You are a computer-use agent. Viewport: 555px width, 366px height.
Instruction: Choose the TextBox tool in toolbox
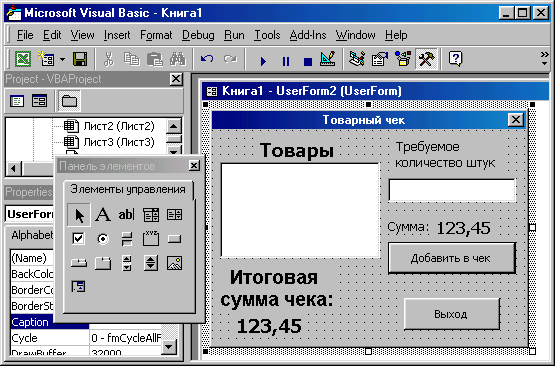pos(126,215)
